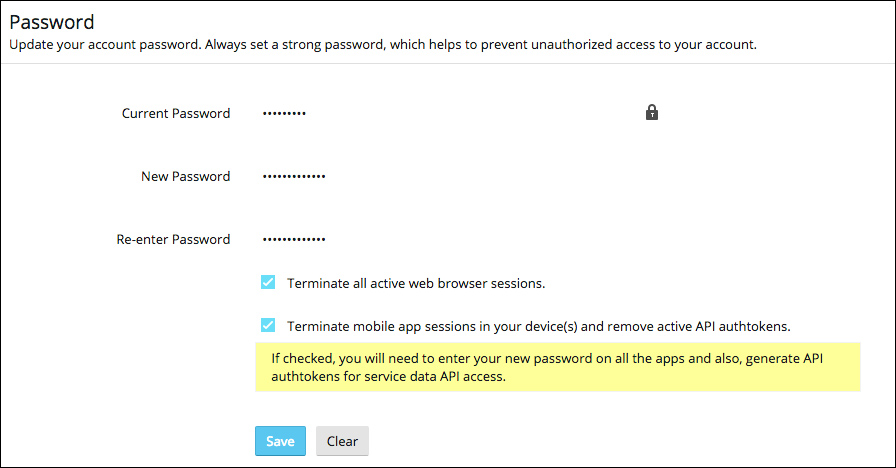
Task: Click the masked dots in Re-enter Password
Action: pyautogui.click(x=294, y=239)
